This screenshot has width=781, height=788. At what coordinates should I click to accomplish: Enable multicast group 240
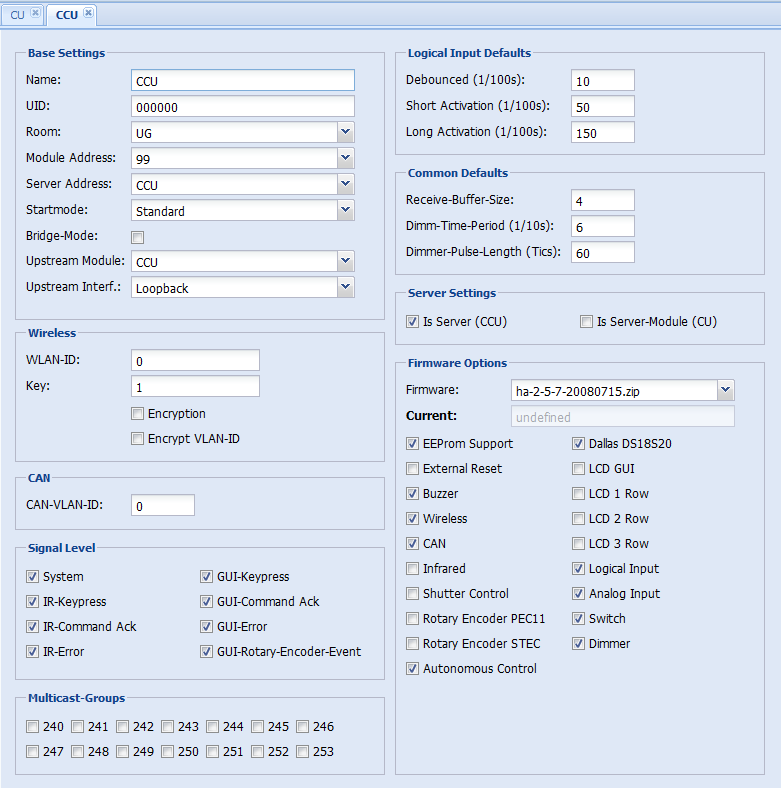click(x=33, y=727)
